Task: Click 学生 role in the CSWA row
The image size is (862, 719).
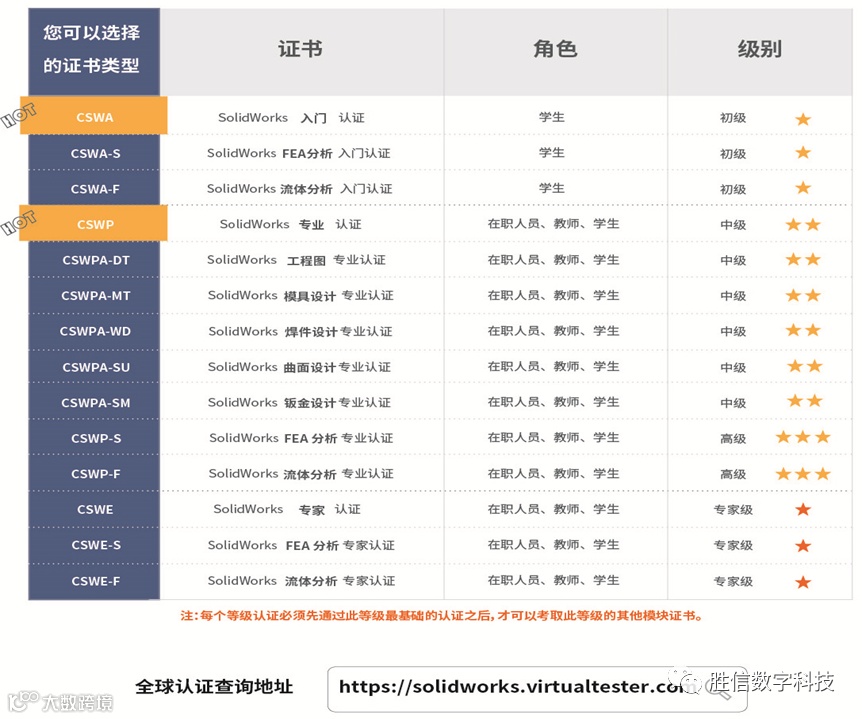Action: (x=552, y=117)
